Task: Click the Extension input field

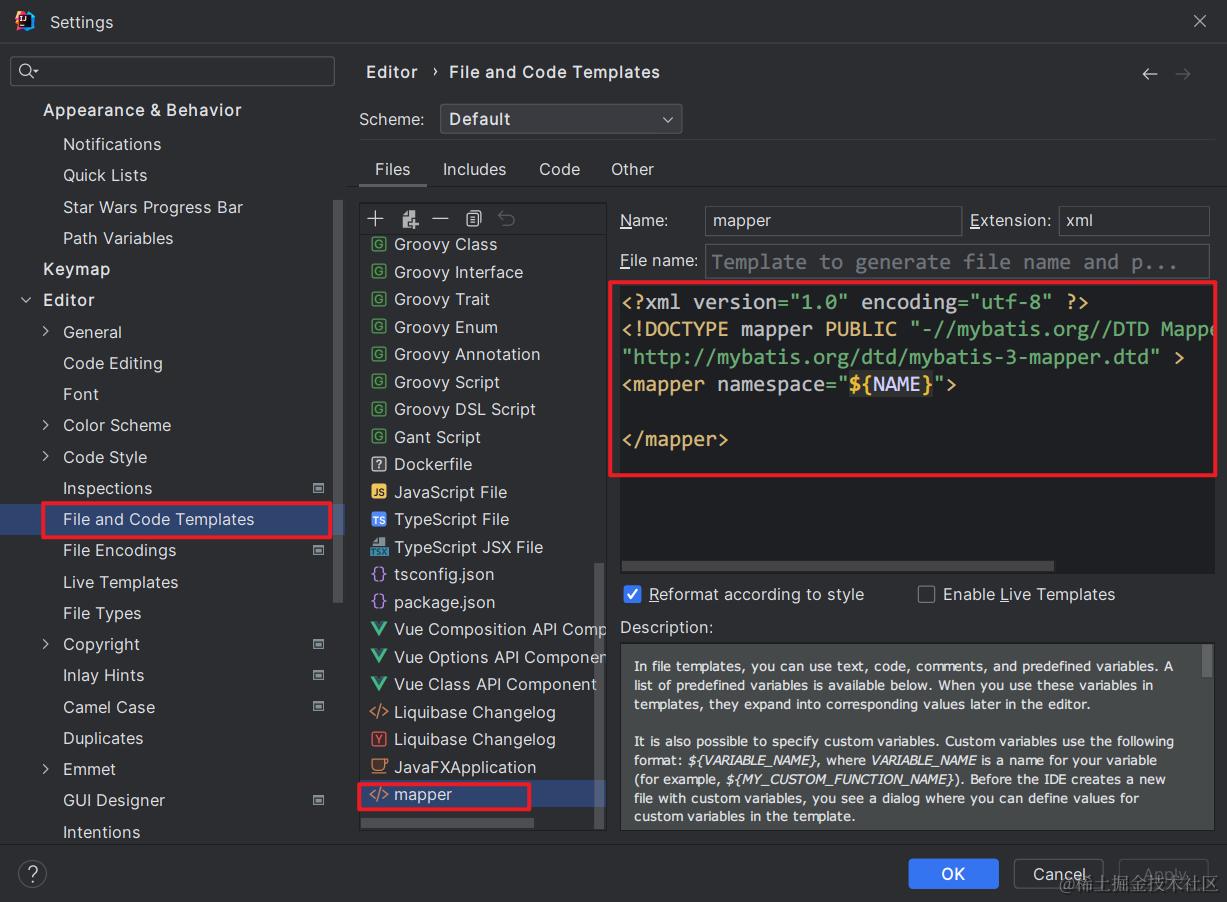Action: coord(1134,221)
